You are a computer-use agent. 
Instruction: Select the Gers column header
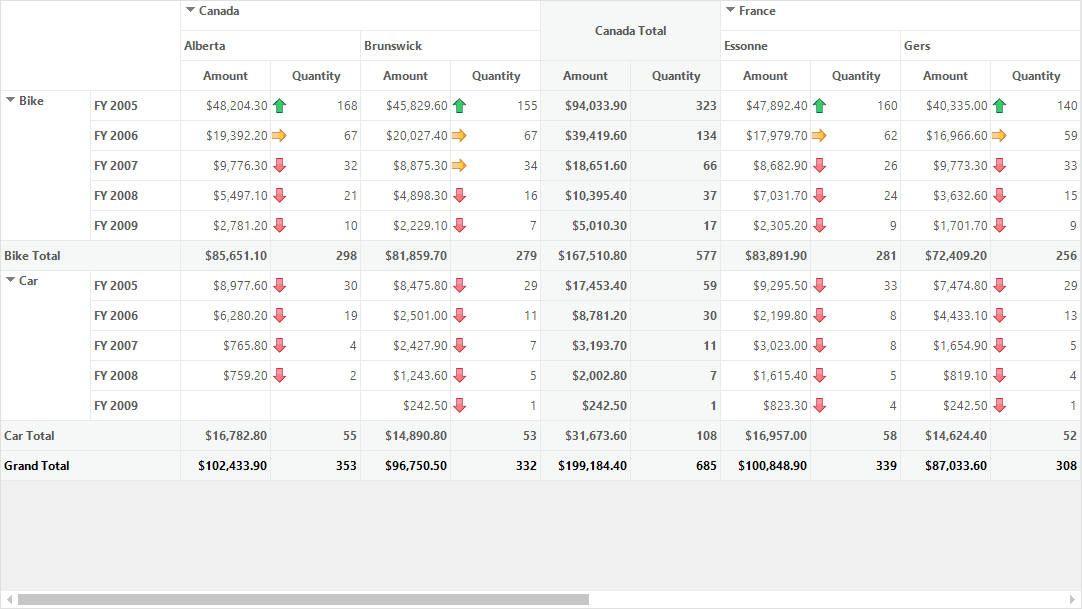pos(991,46)
